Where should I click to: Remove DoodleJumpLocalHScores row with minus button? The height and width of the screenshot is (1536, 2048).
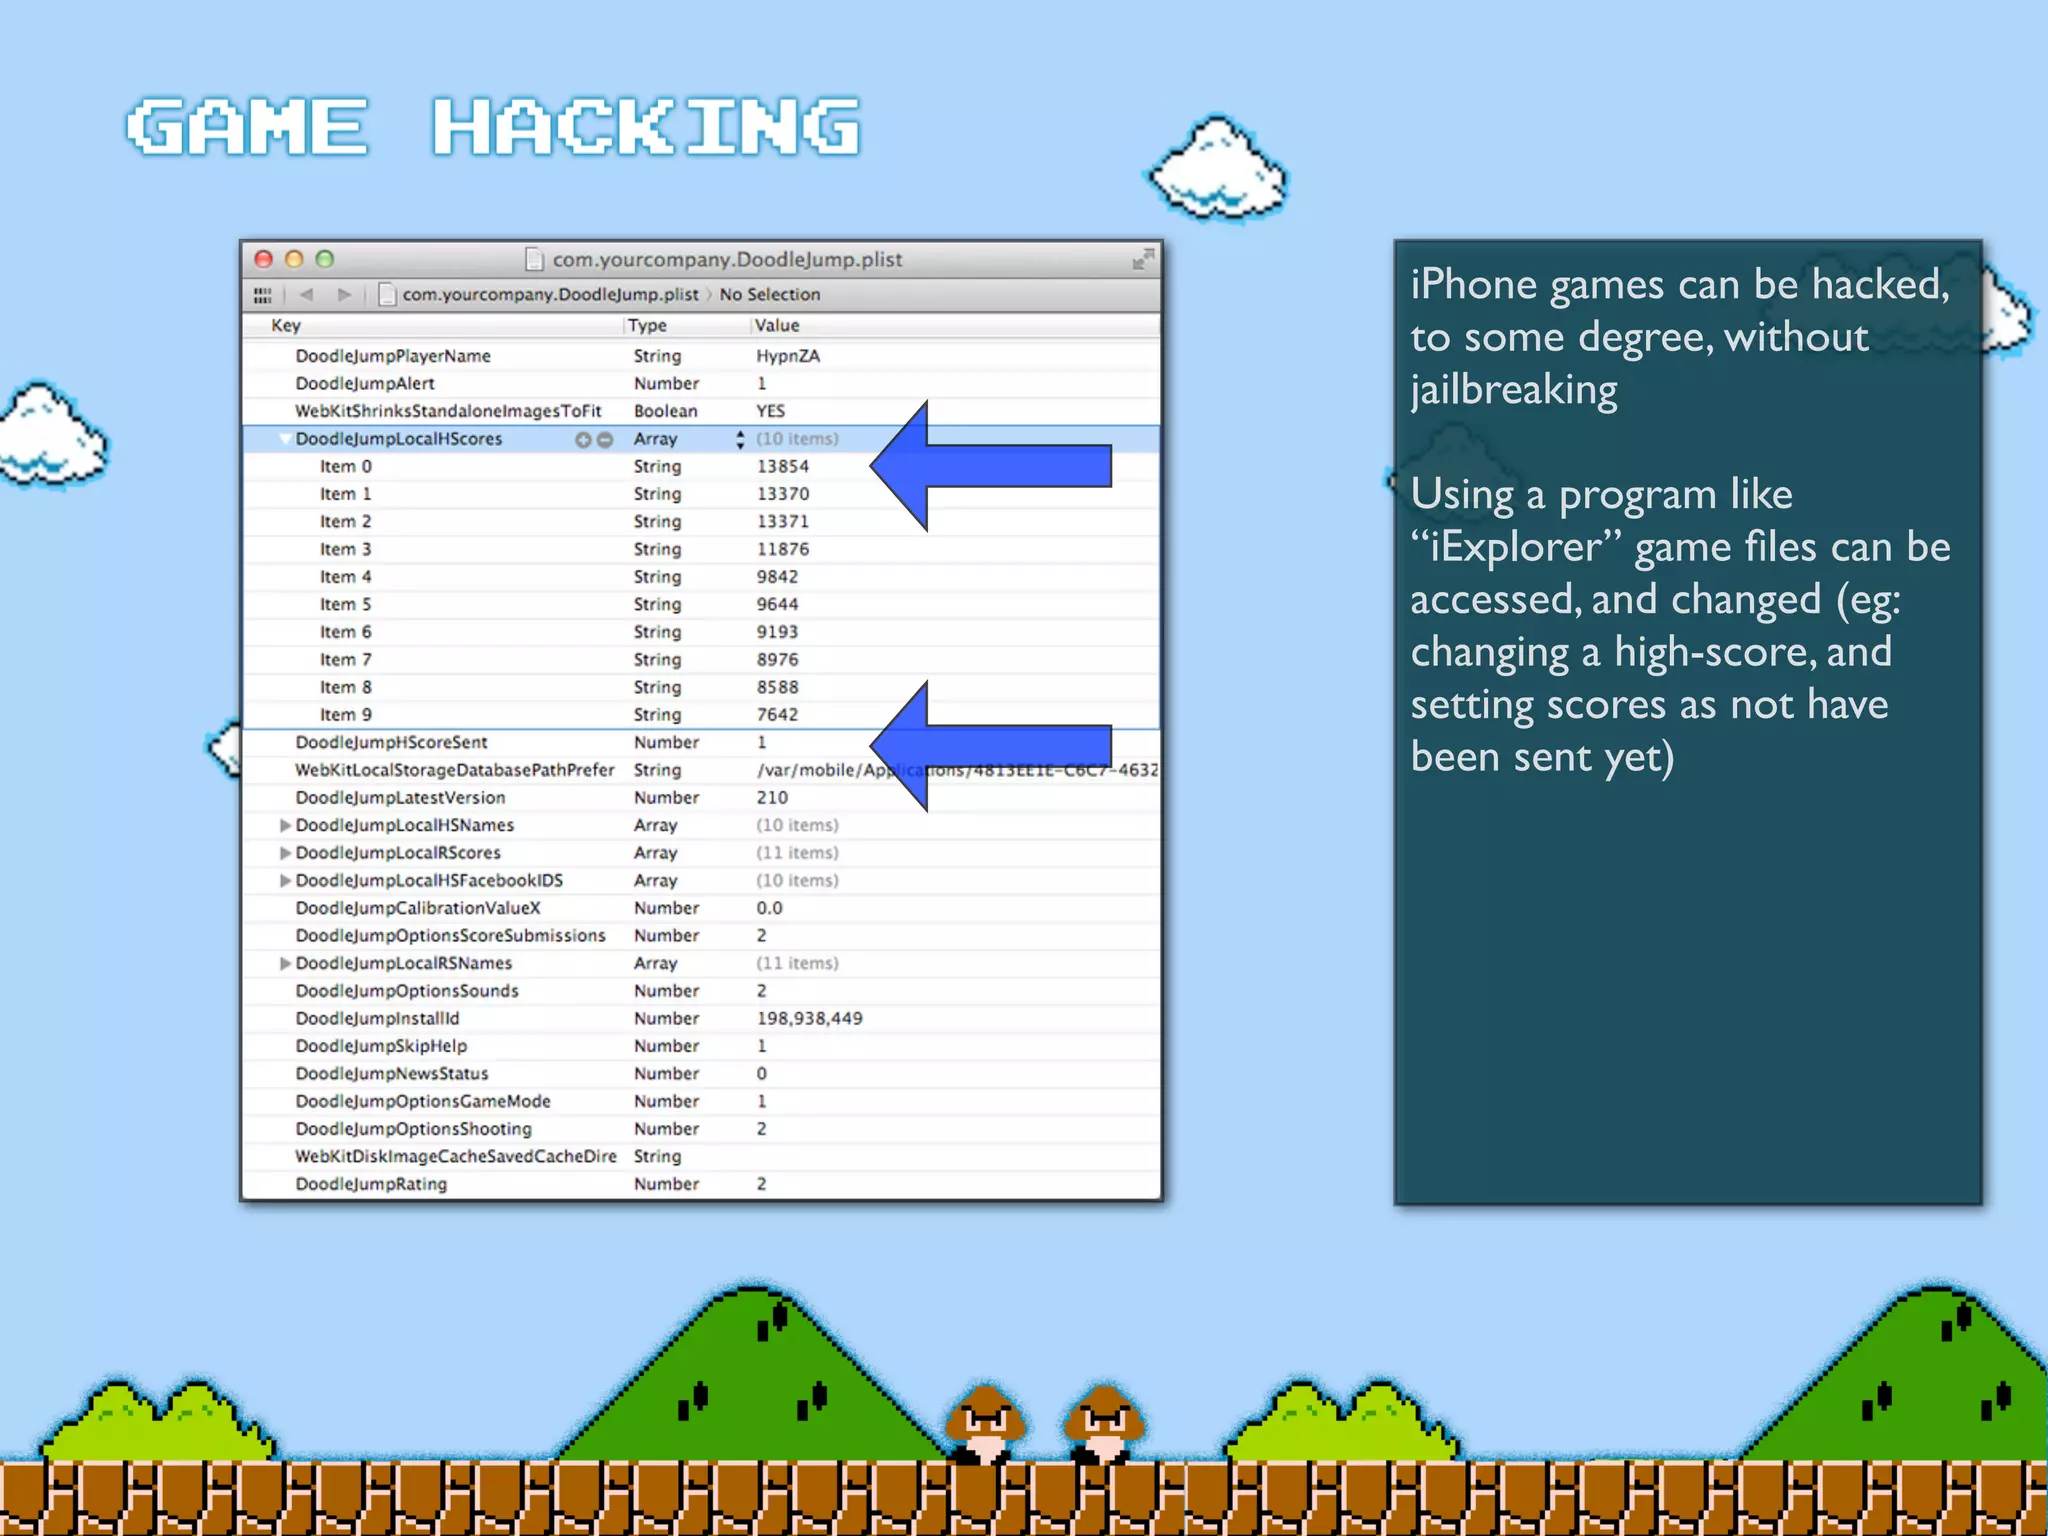[x=605, y=440]
